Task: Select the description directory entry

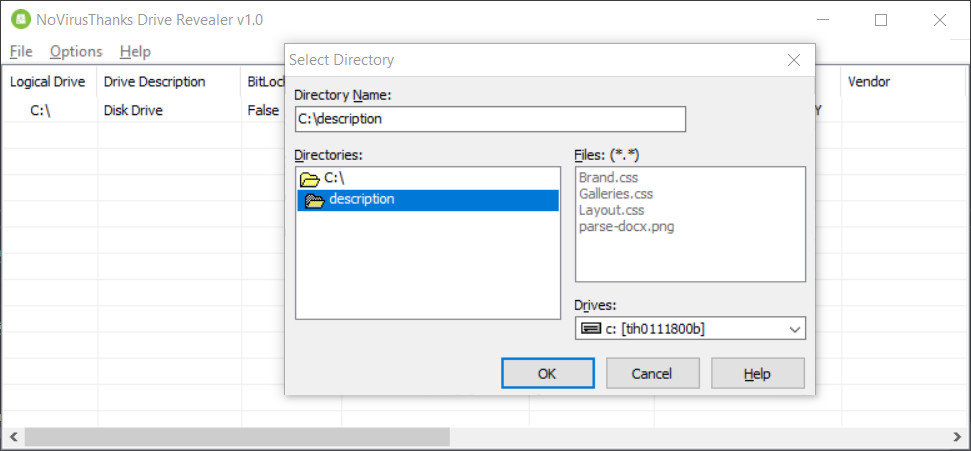Action: point(428,200)
